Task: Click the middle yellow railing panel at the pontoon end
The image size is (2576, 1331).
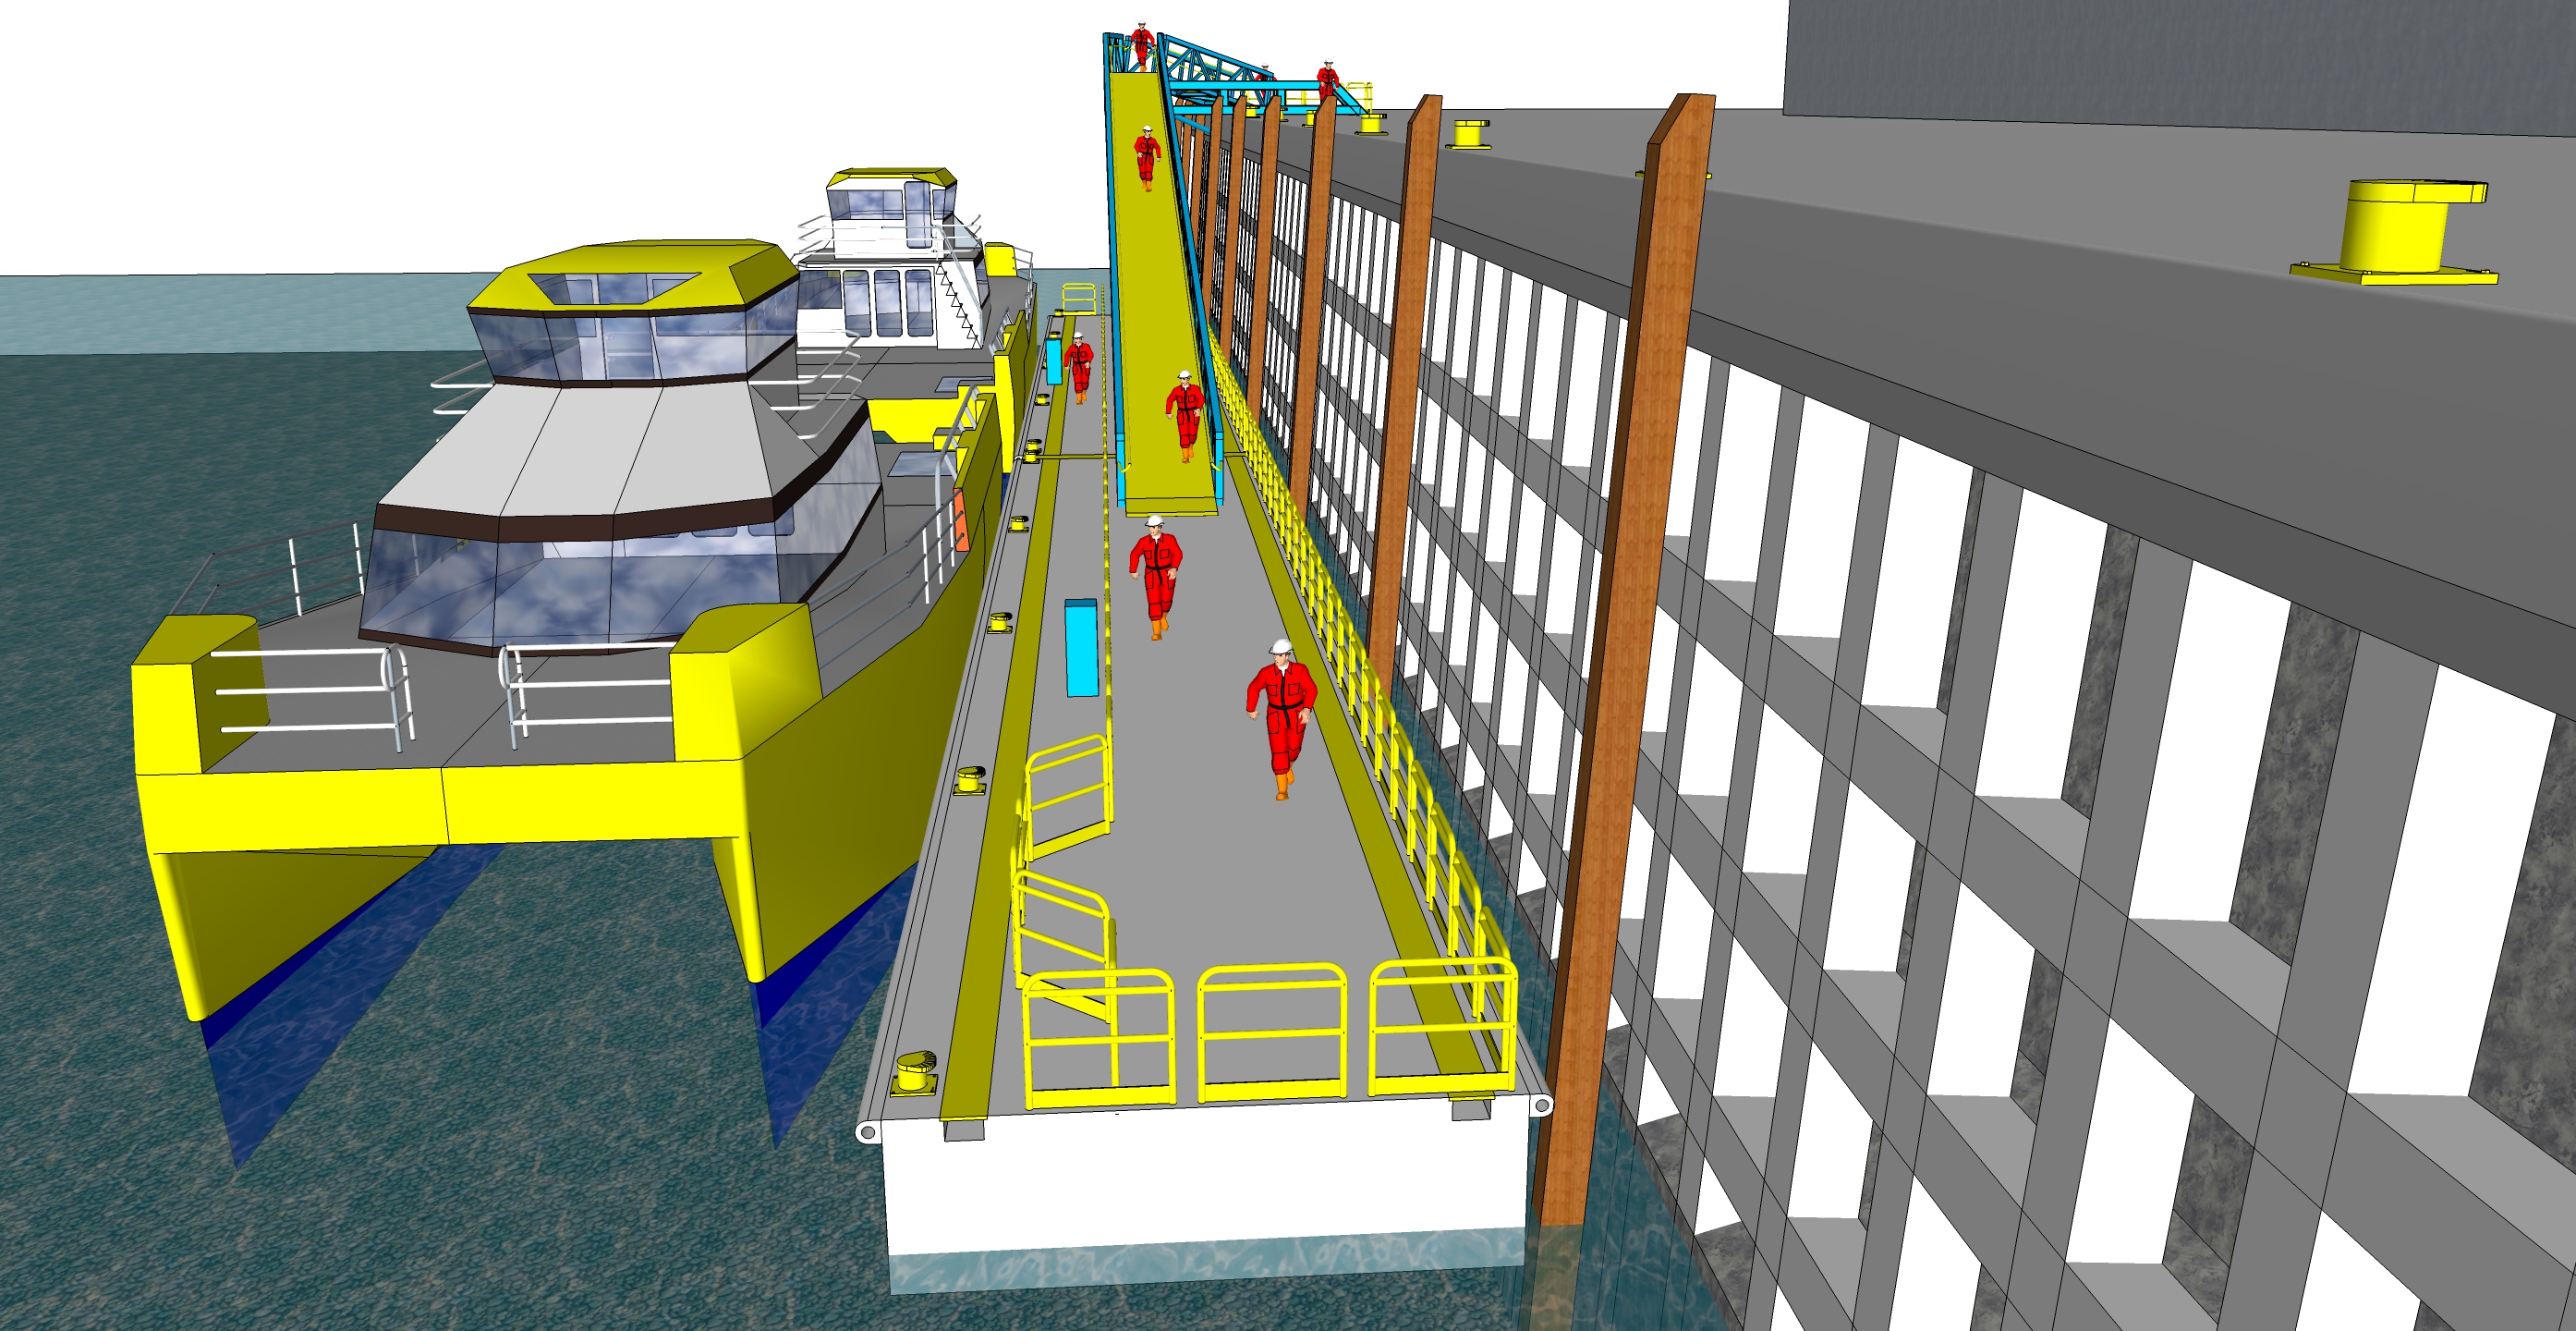Action: click(1271, 1032)
